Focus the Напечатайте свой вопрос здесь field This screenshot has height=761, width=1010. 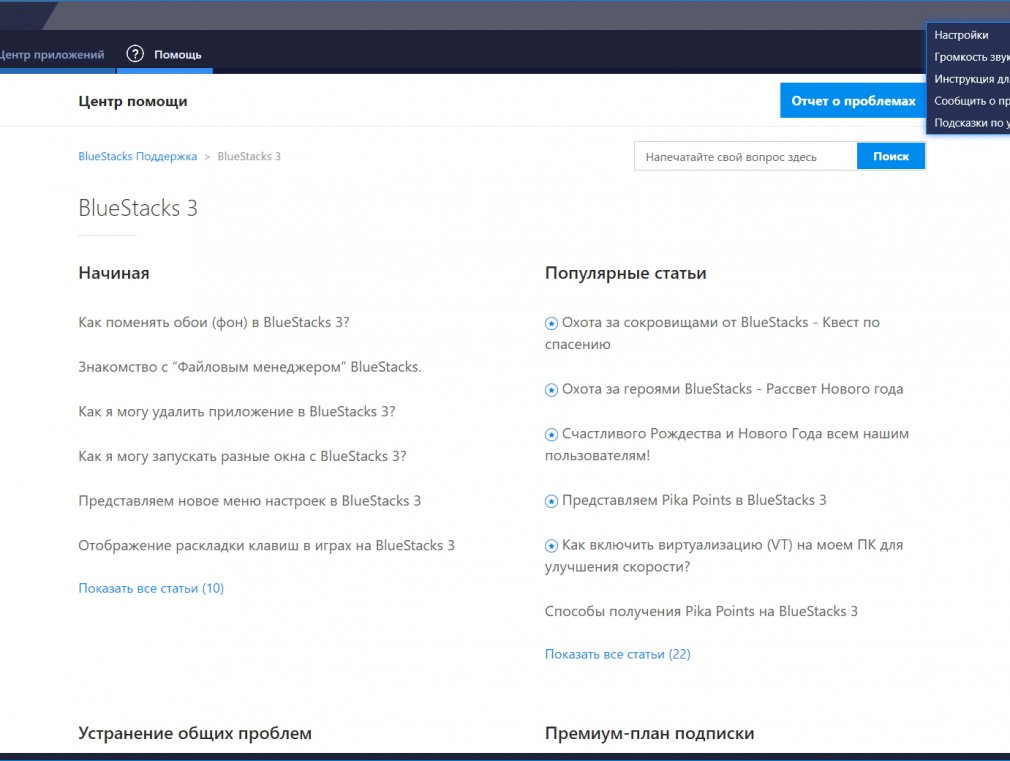point(745,157)
